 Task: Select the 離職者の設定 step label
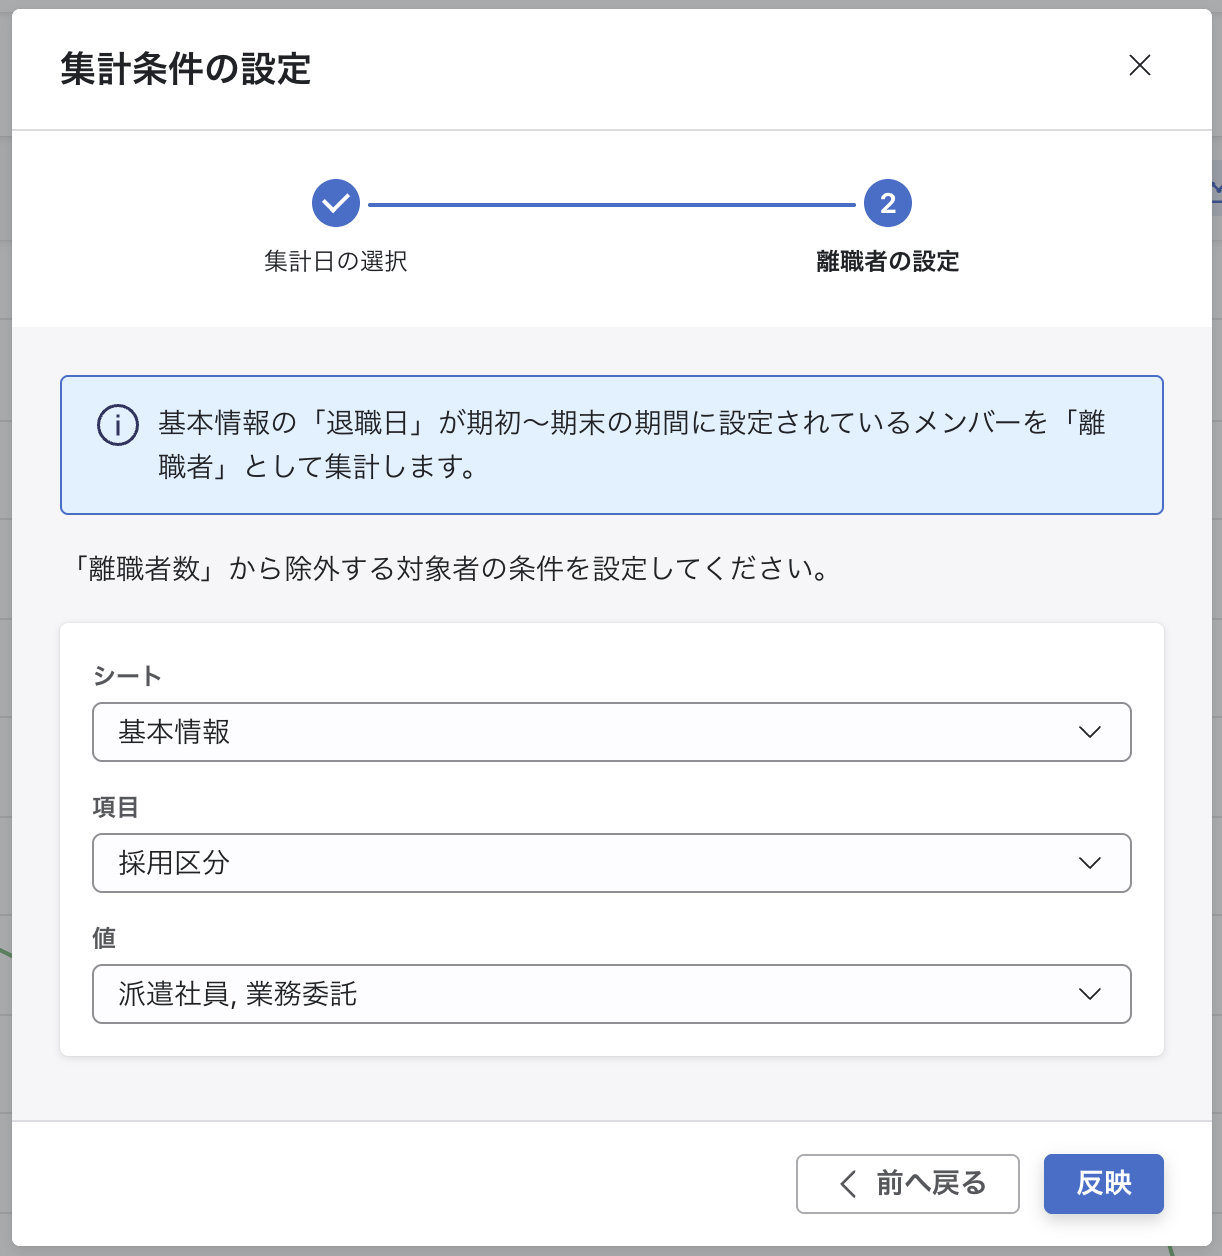887,262
